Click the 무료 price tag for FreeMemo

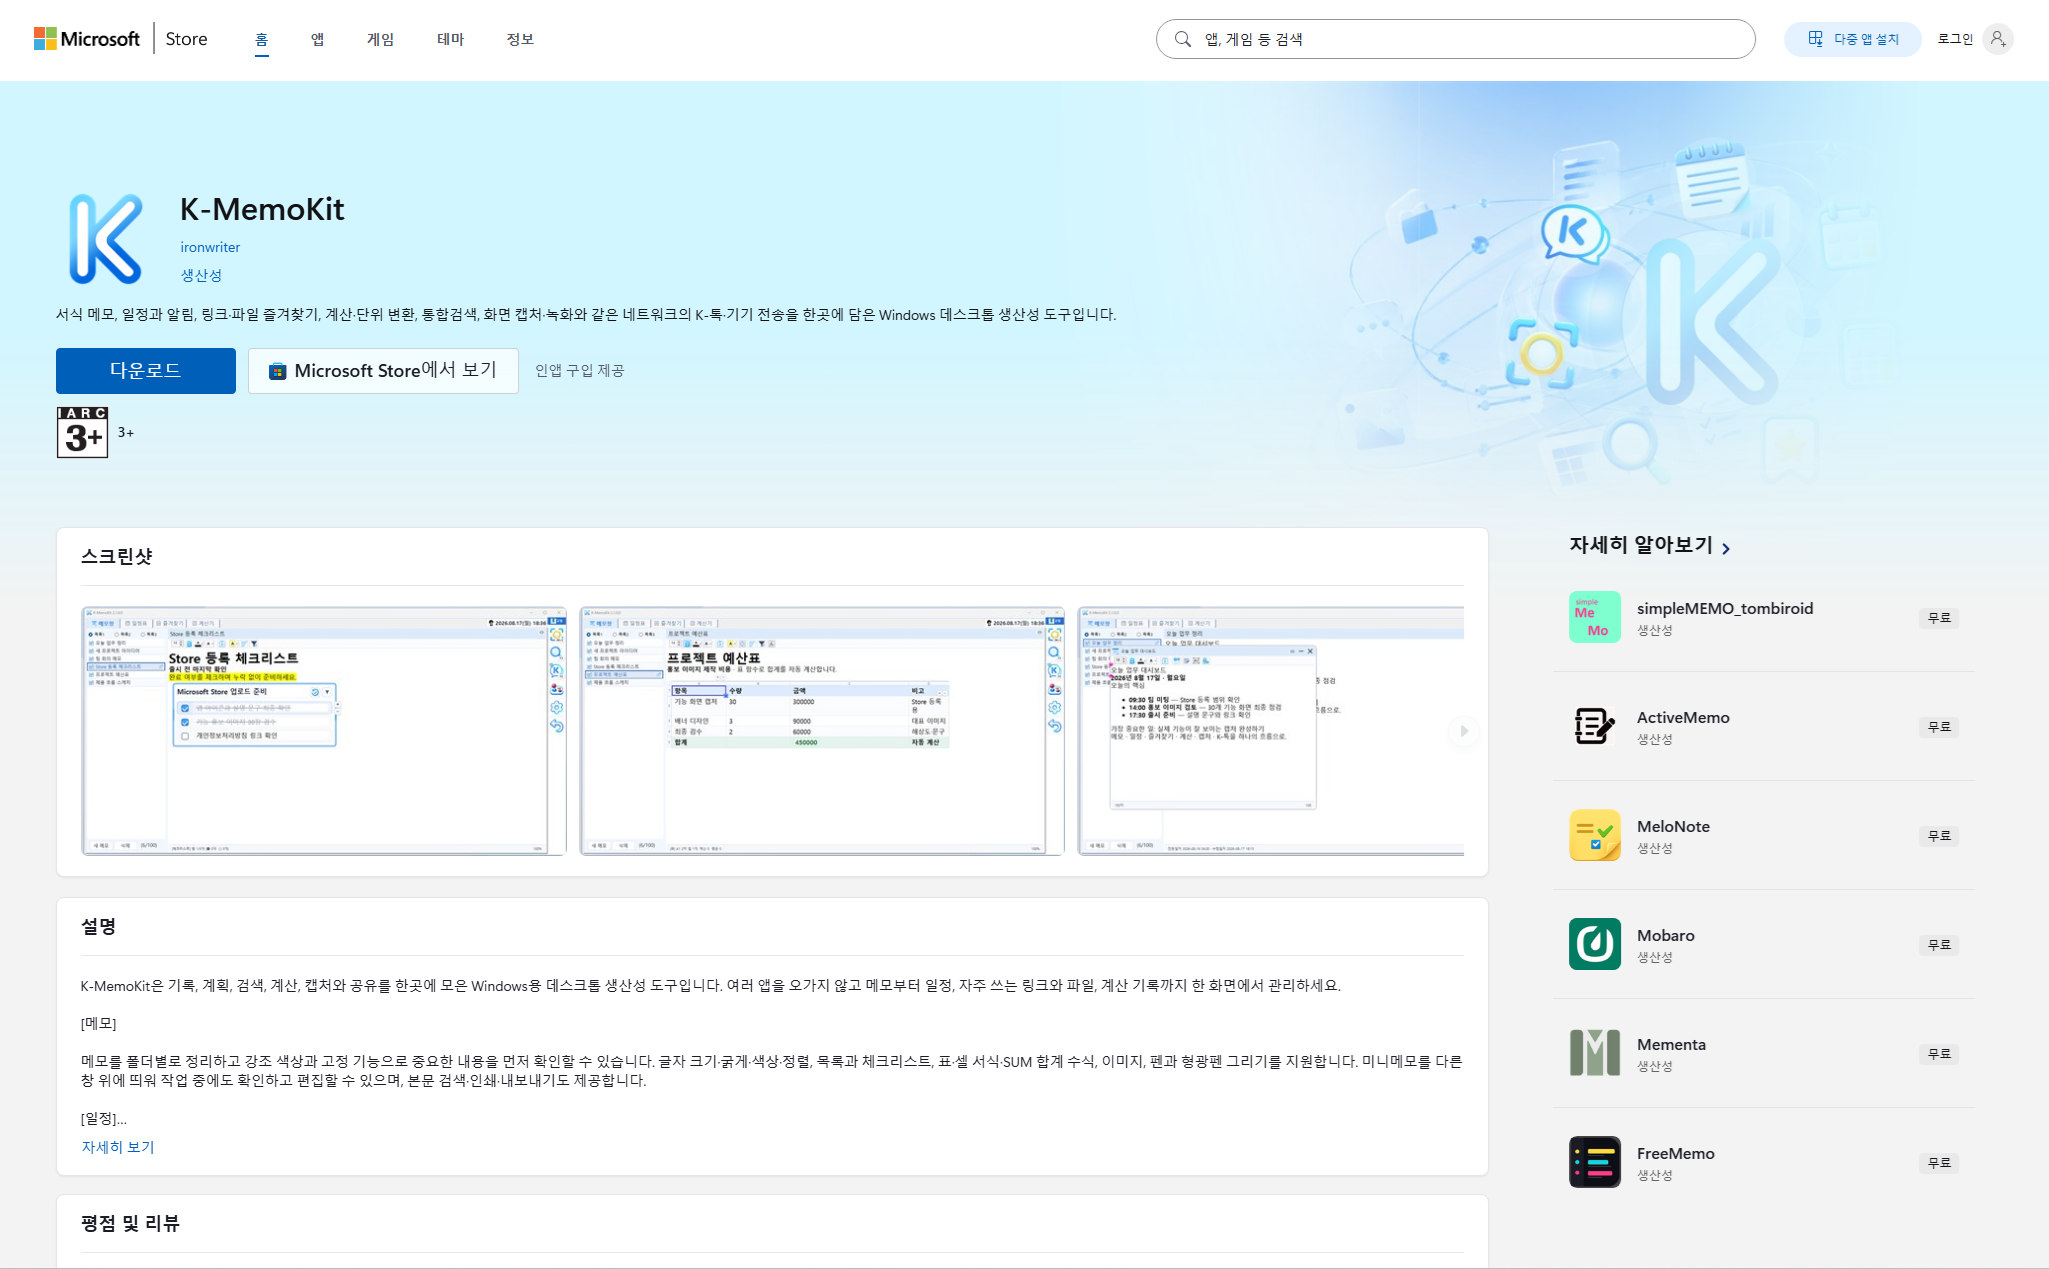(1939, 1163)
